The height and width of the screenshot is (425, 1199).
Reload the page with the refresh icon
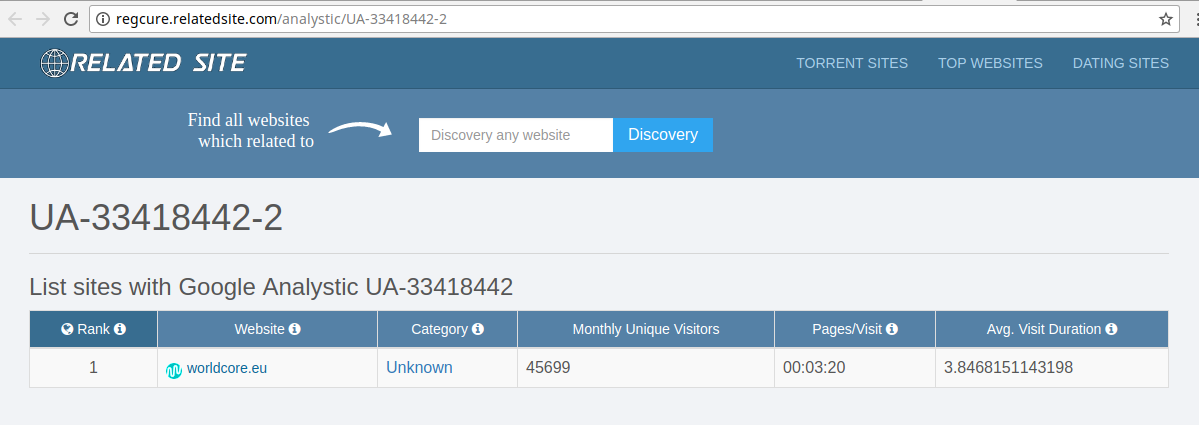71,19
